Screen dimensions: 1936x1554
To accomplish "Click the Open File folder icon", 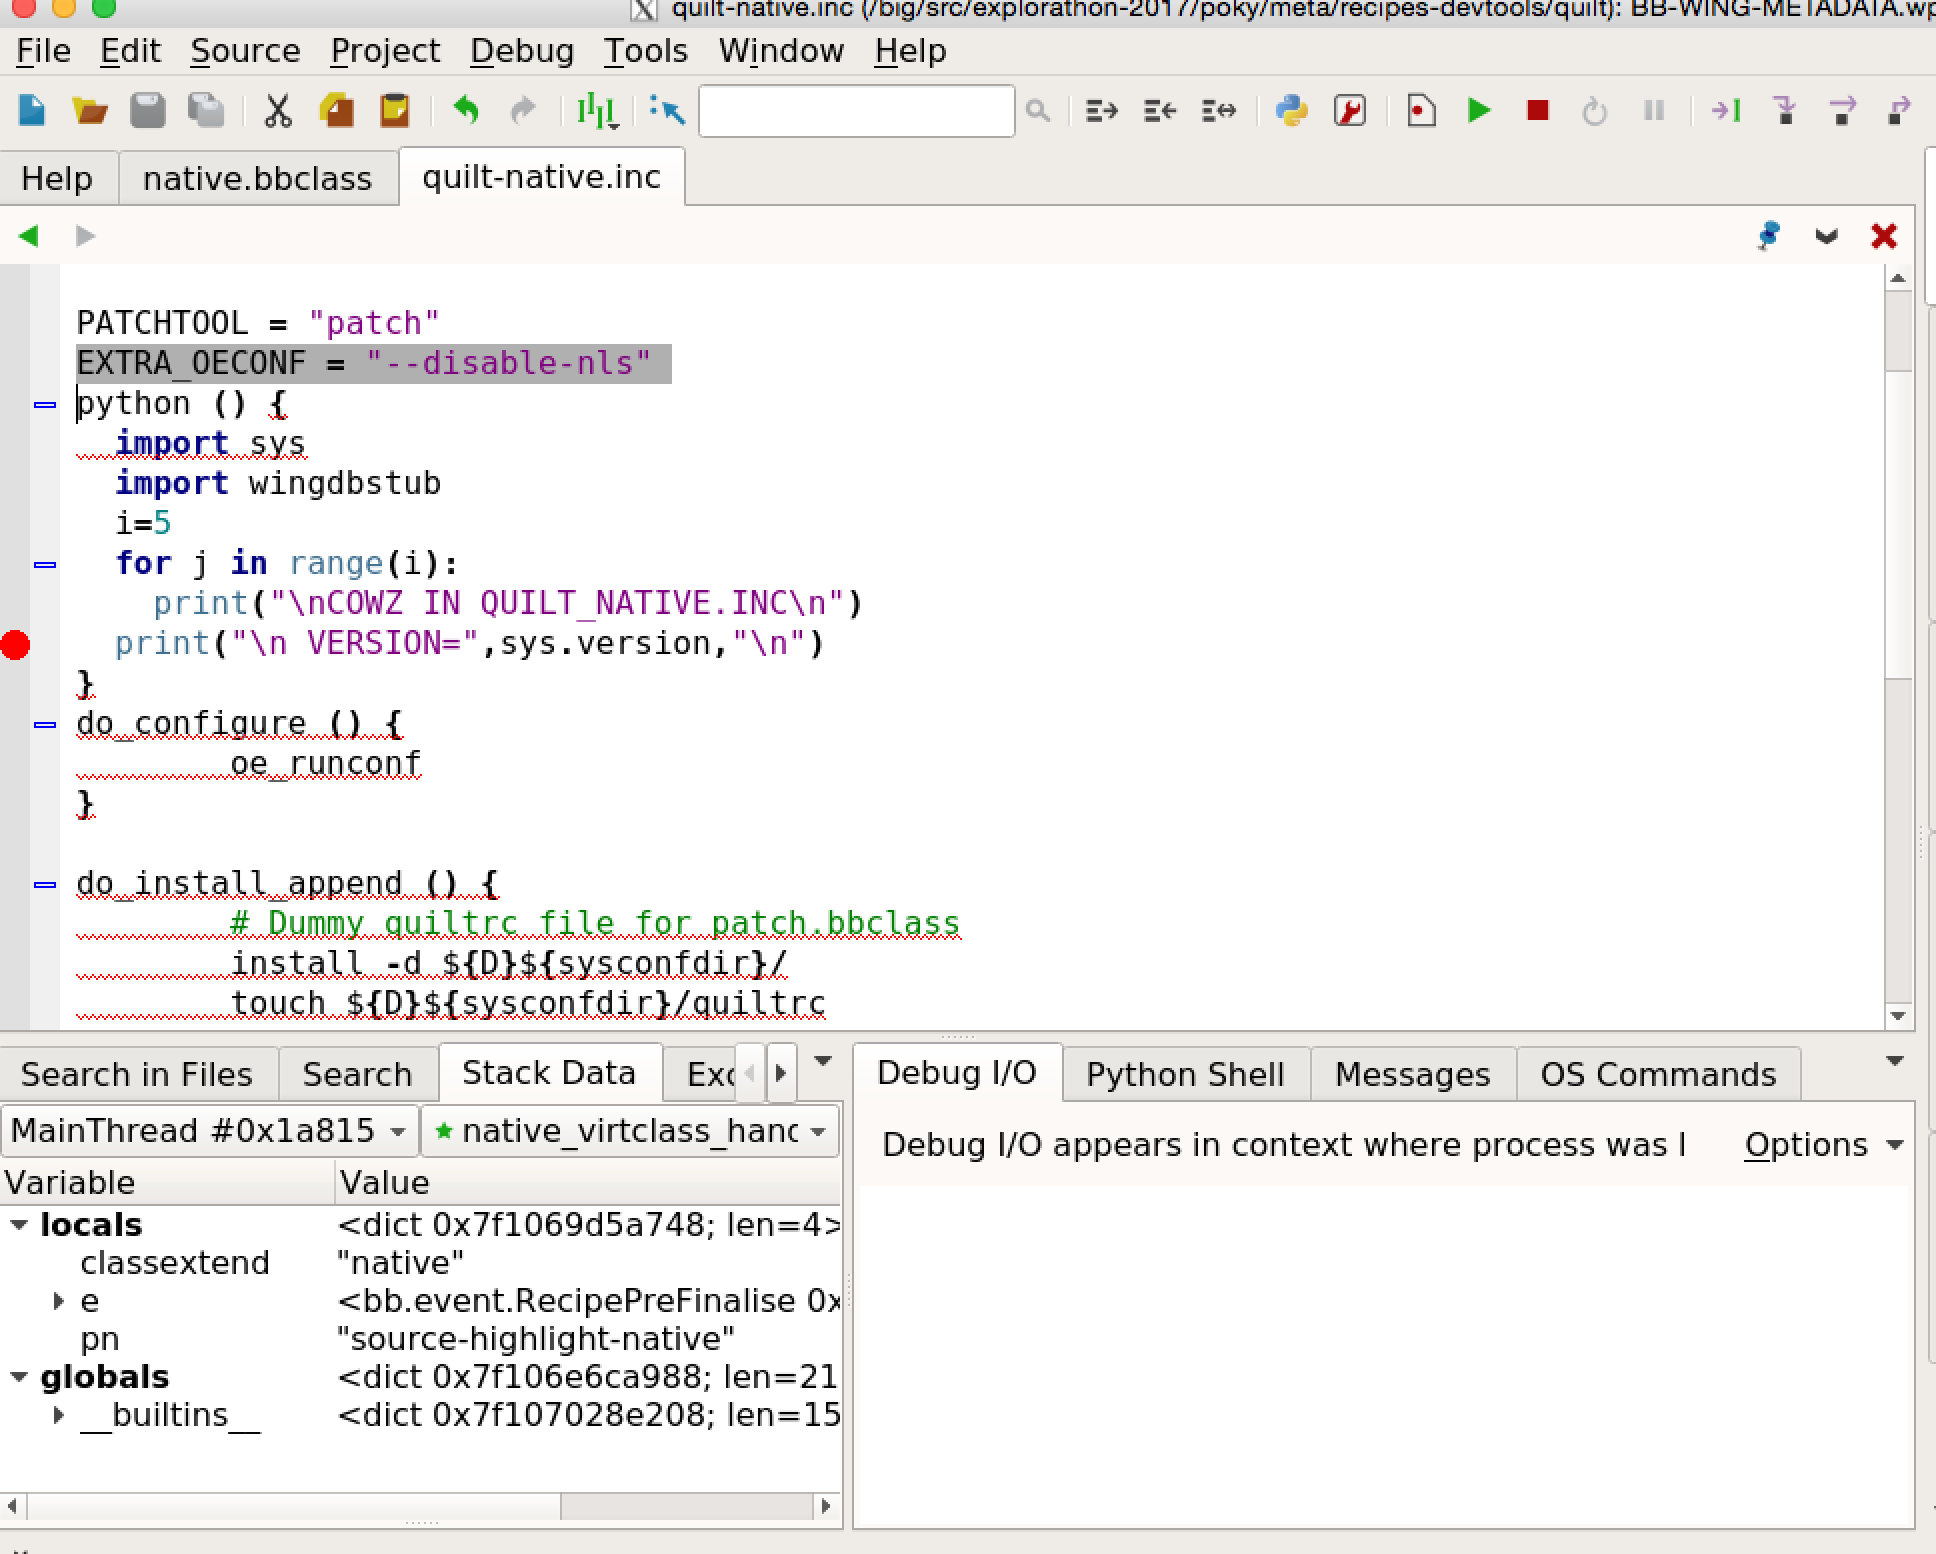I will pos(90,110).
